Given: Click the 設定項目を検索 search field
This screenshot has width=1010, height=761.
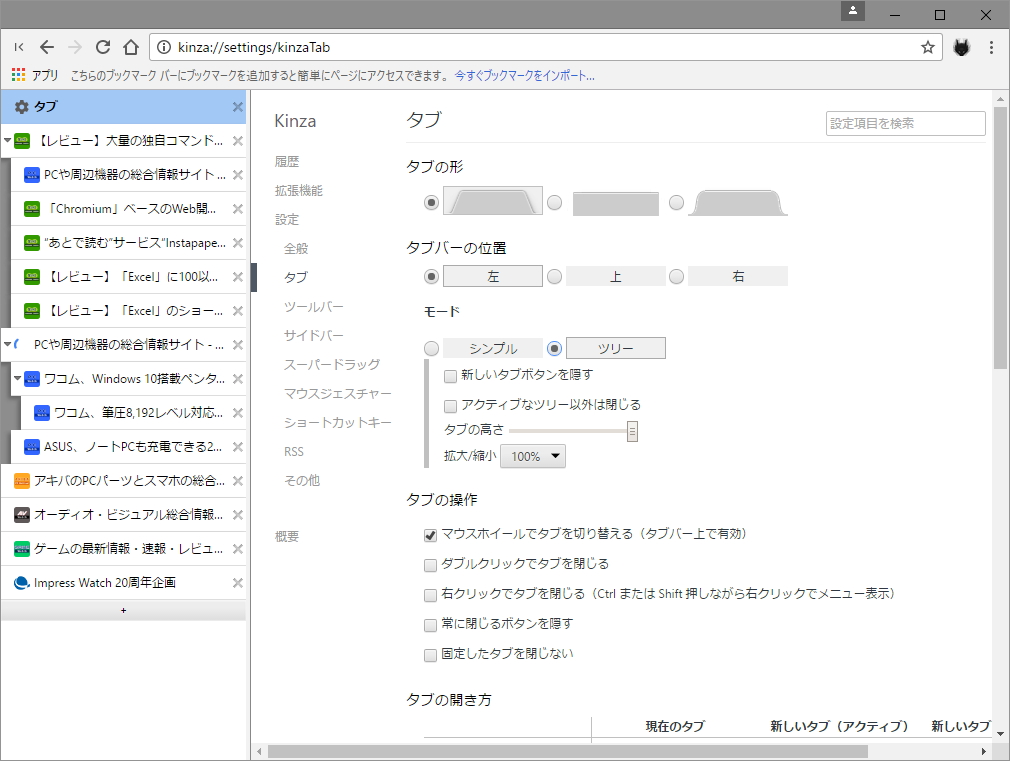Looking at the screenshot, I should (905, 123).
